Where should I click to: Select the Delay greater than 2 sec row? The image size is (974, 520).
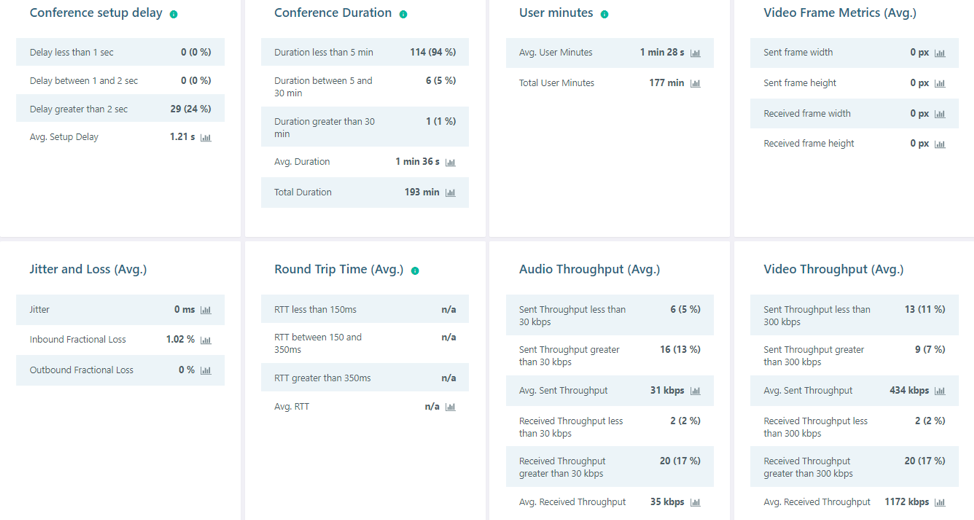(121, 109)
